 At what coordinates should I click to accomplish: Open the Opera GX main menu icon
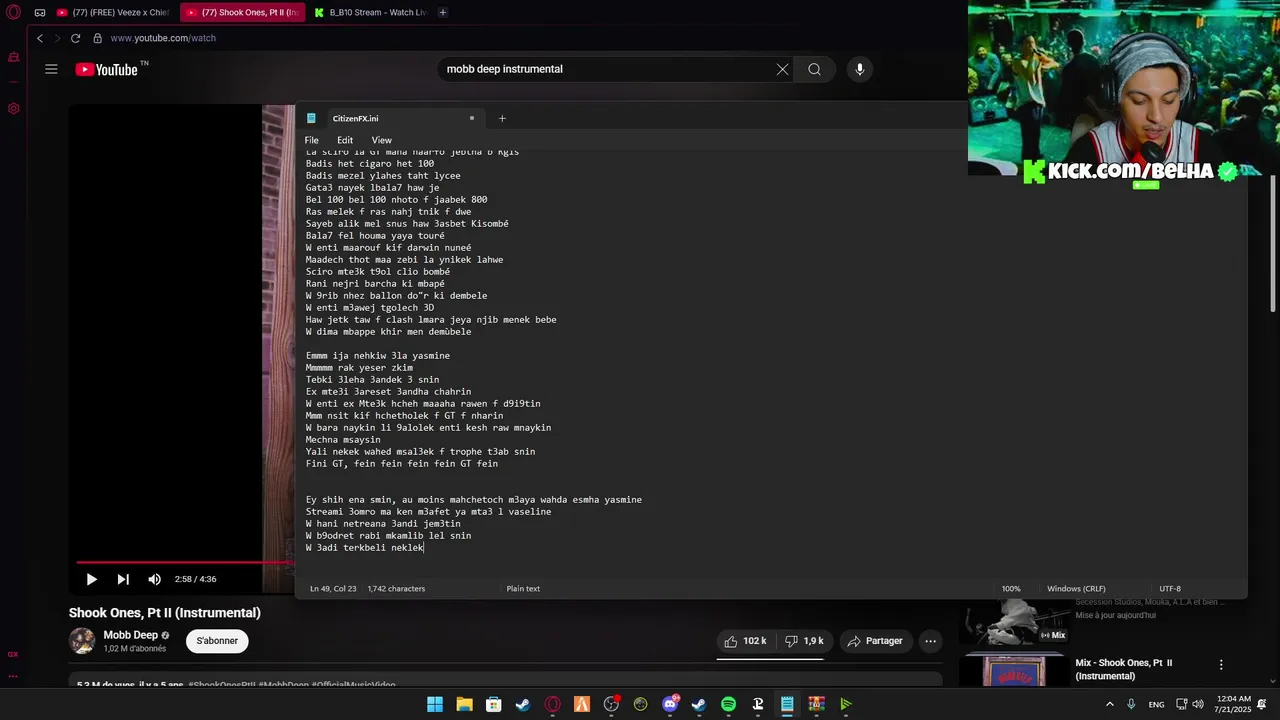click(x=14, y=12)
